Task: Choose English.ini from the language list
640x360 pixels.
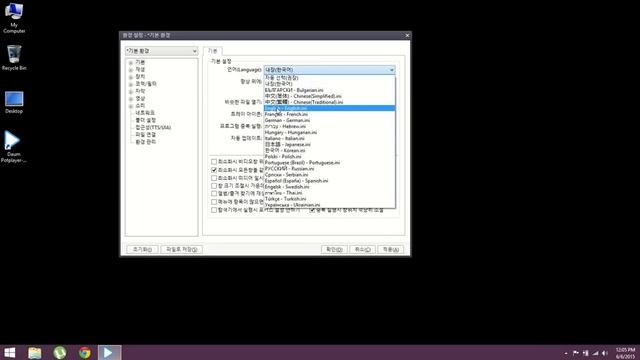Action: [329, 108]
